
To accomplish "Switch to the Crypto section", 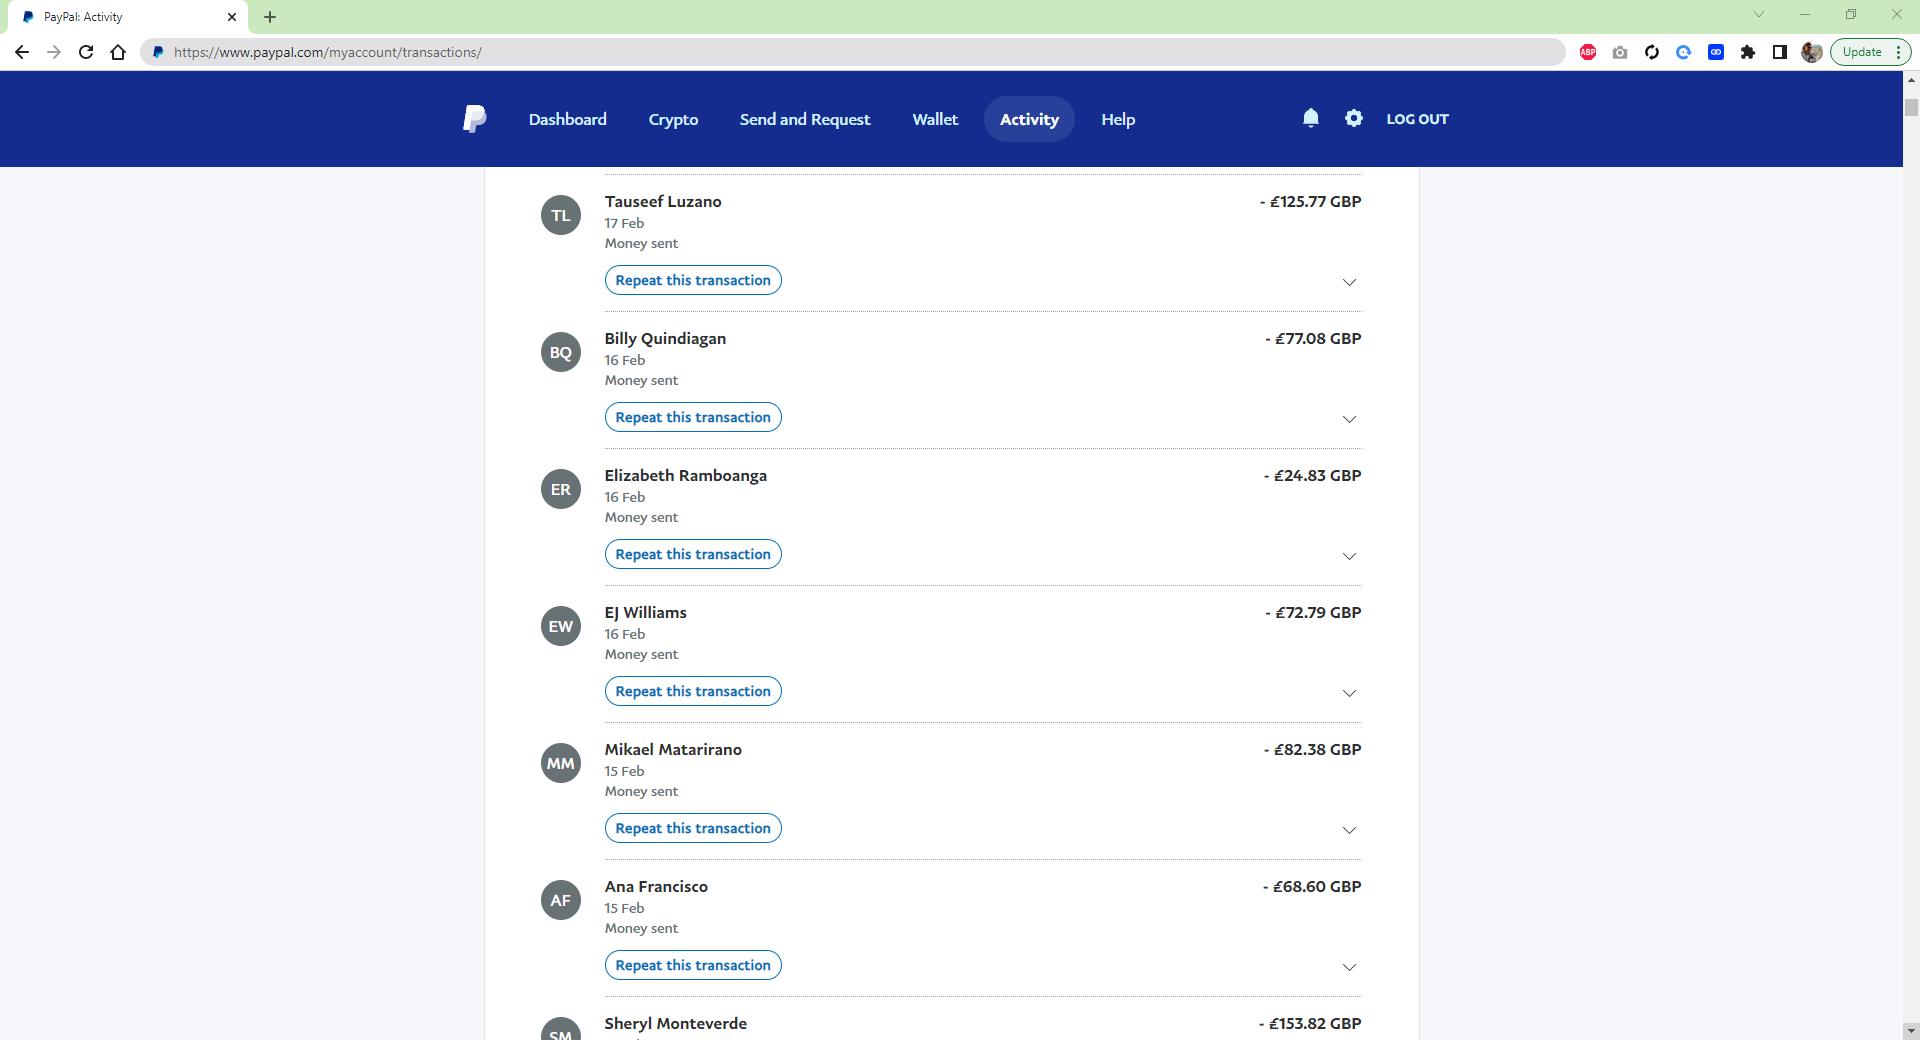I will coord(673,119).
